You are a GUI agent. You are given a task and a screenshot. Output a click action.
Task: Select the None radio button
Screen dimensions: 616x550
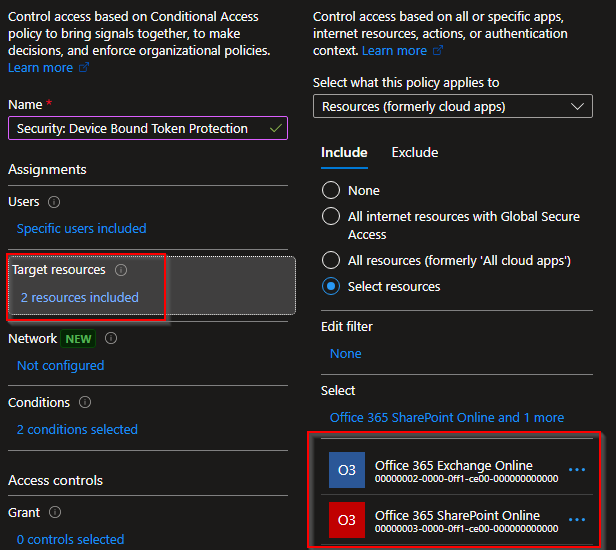tap(331, 190)
